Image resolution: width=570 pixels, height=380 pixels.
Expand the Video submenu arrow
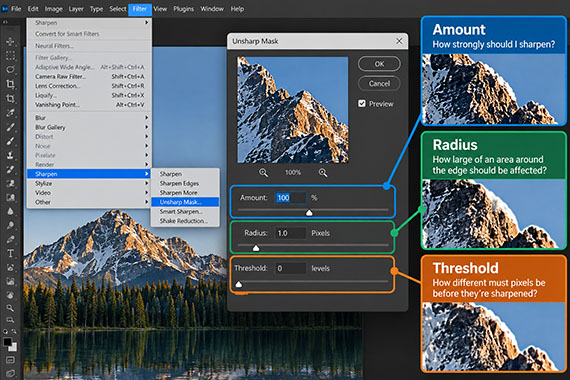146,193
